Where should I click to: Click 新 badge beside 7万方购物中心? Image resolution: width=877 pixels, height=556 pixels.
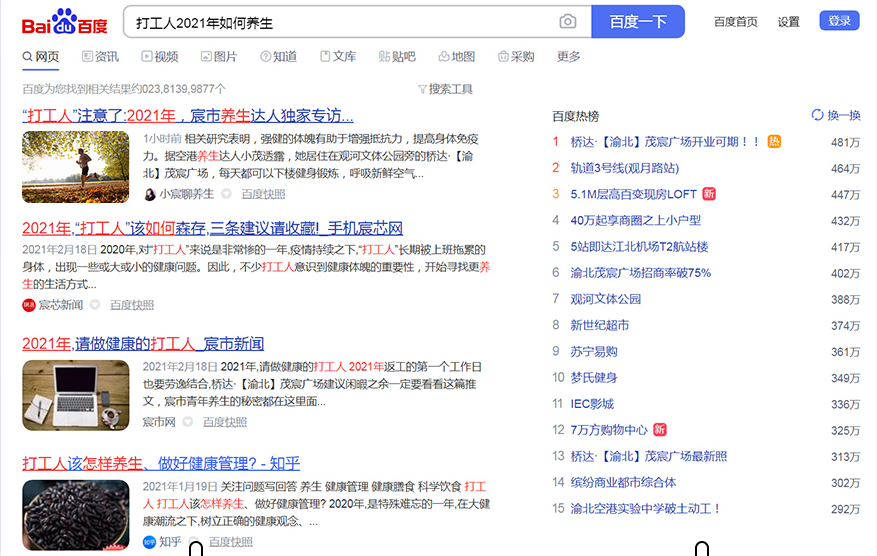coord(660,430)
